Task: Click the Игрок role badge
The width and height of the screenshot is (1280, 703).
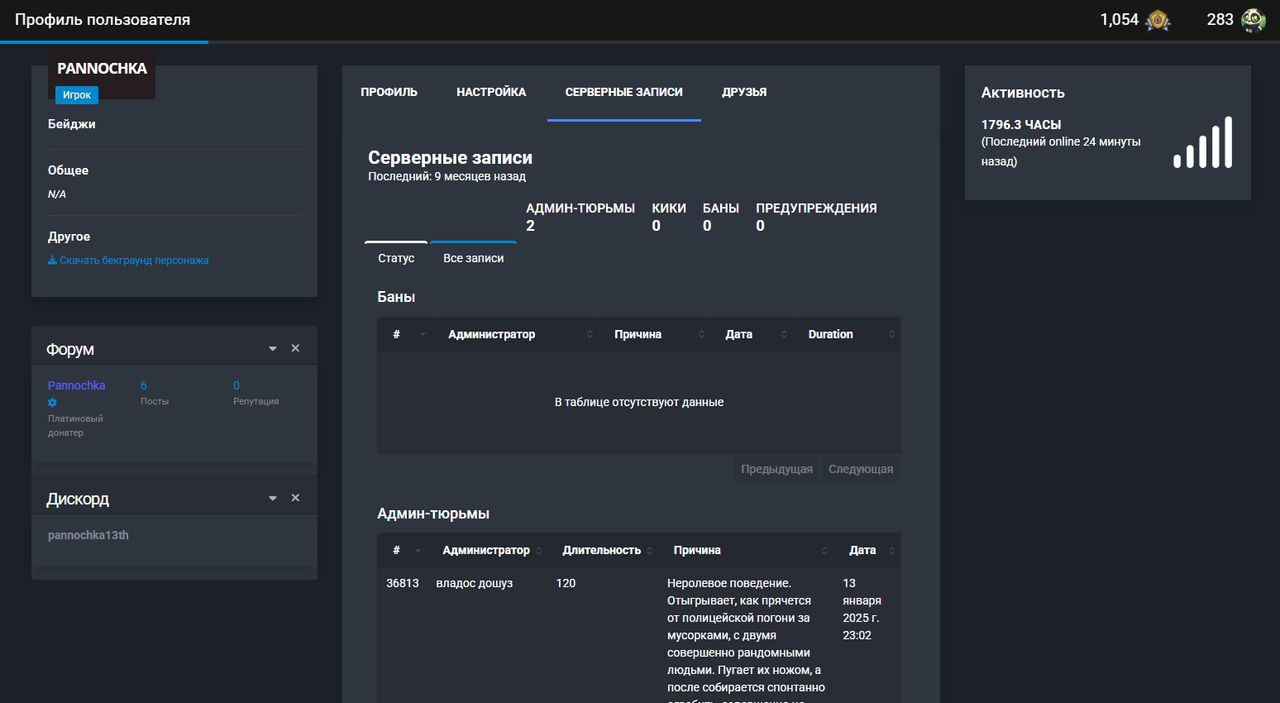Action: (x=76, y=95)
